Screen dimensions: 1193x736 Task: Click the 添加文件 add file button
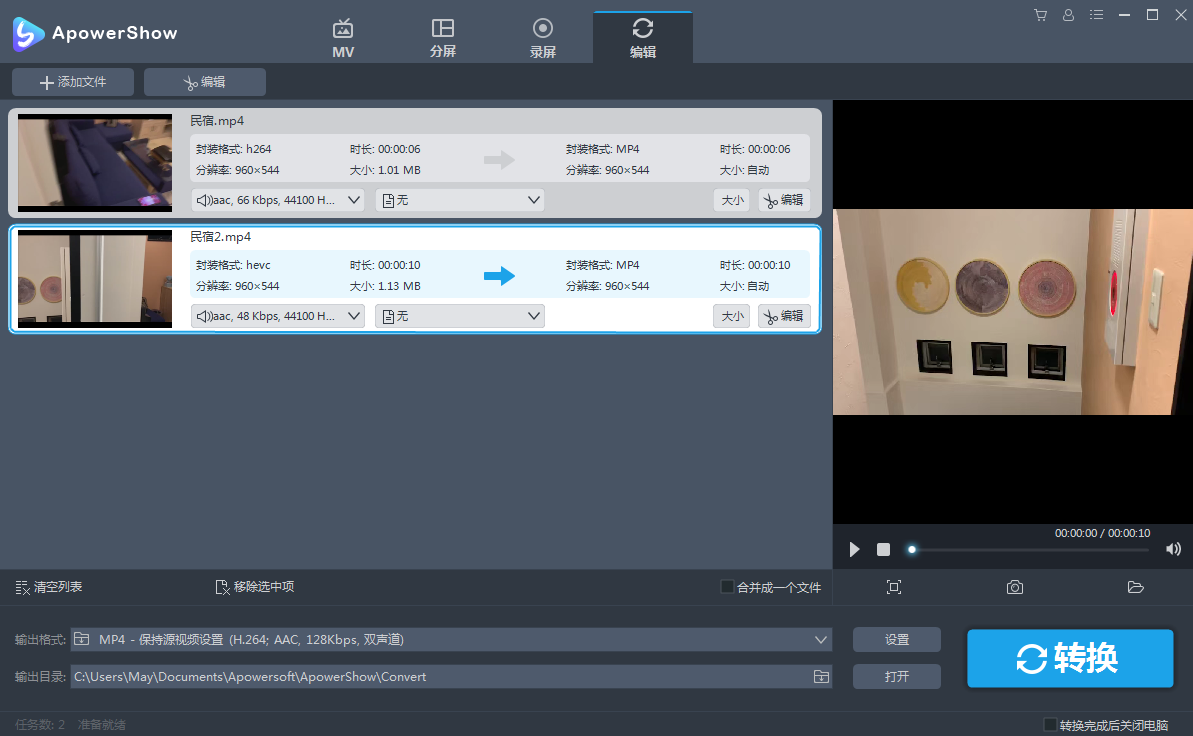point(72,82)
